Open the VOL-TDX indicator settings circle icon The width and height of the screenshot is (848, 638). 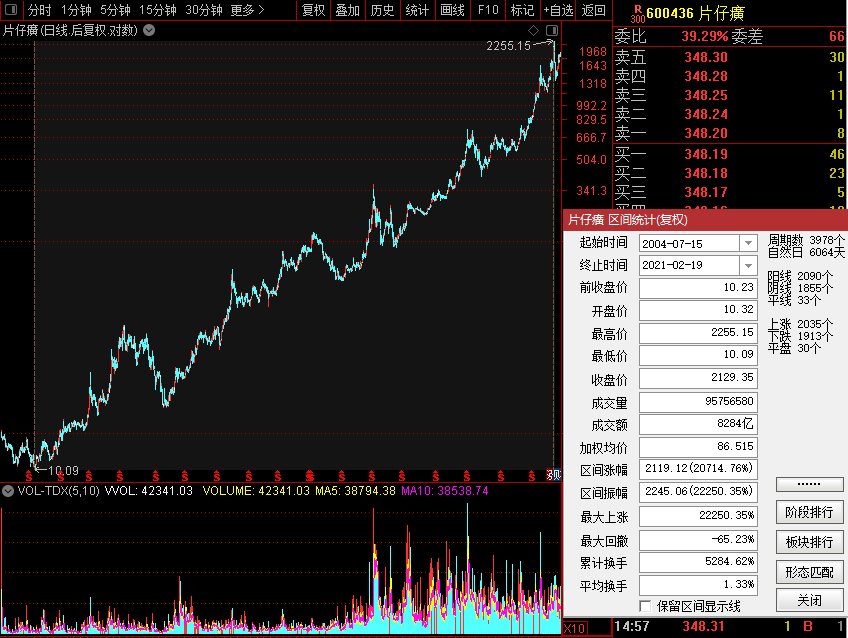(8, 491)
